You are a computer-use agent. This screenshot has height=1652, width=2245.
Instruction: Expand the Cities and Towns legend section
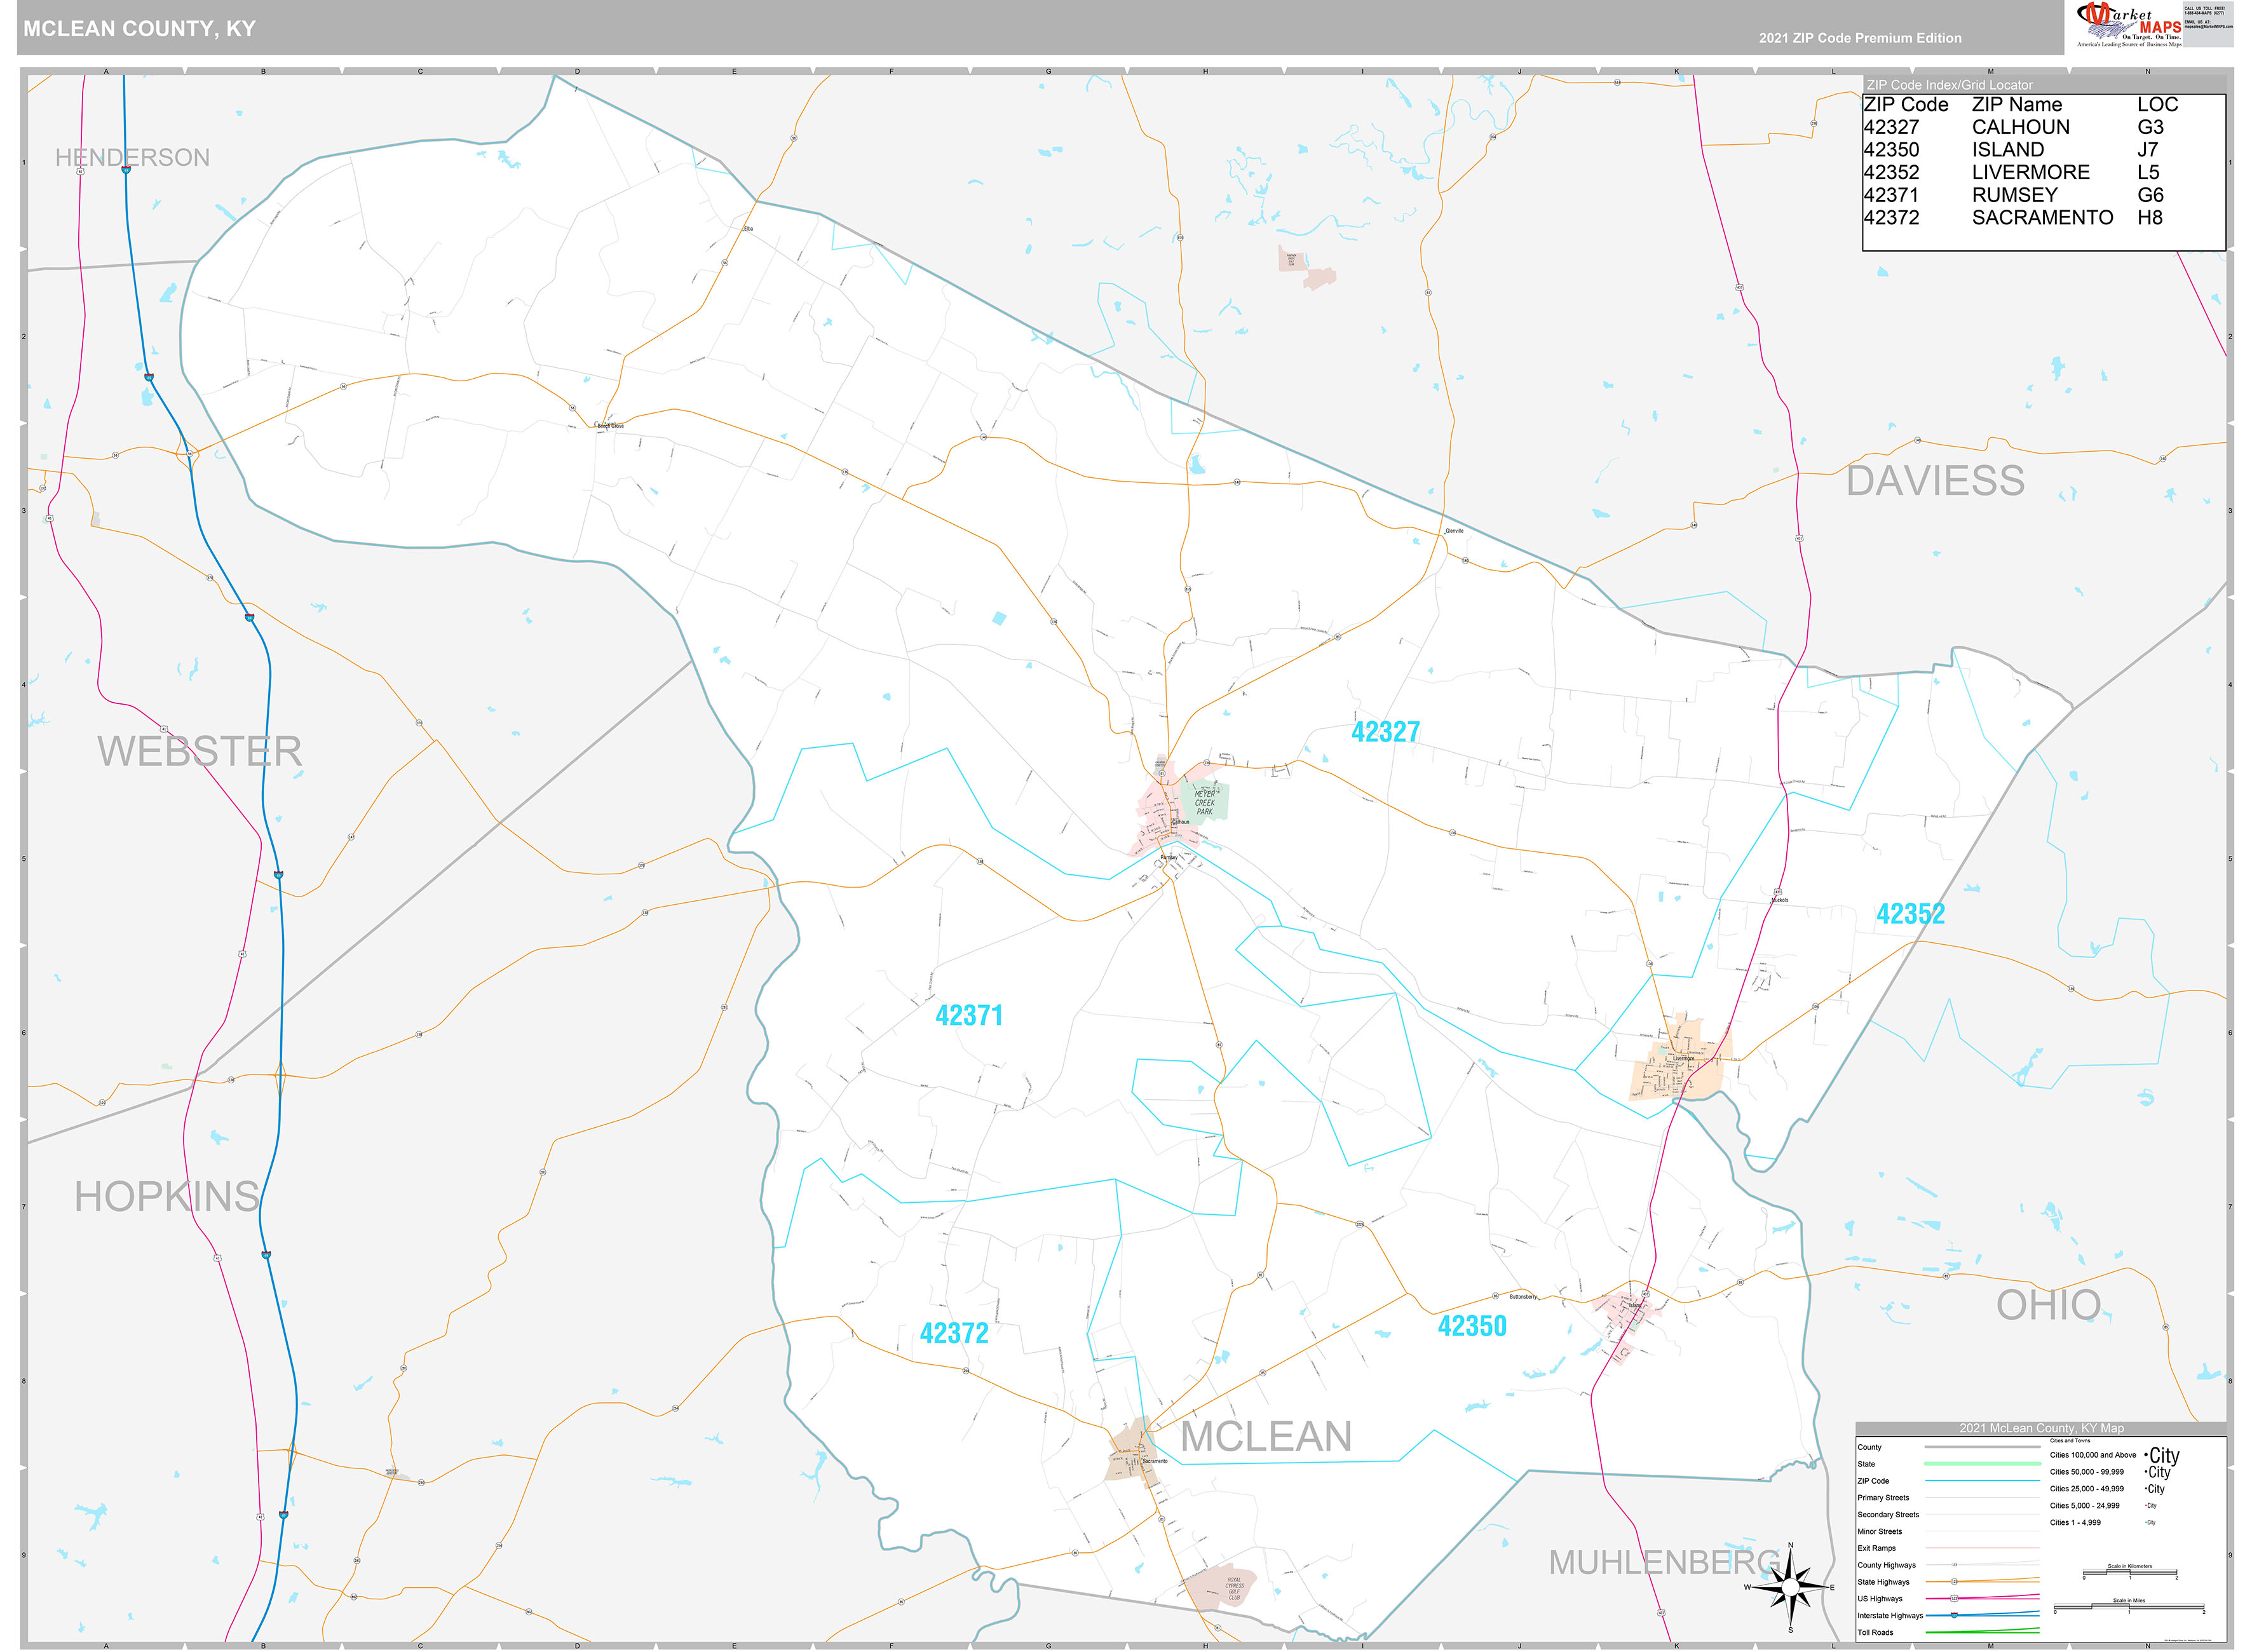[2072, 1441]
